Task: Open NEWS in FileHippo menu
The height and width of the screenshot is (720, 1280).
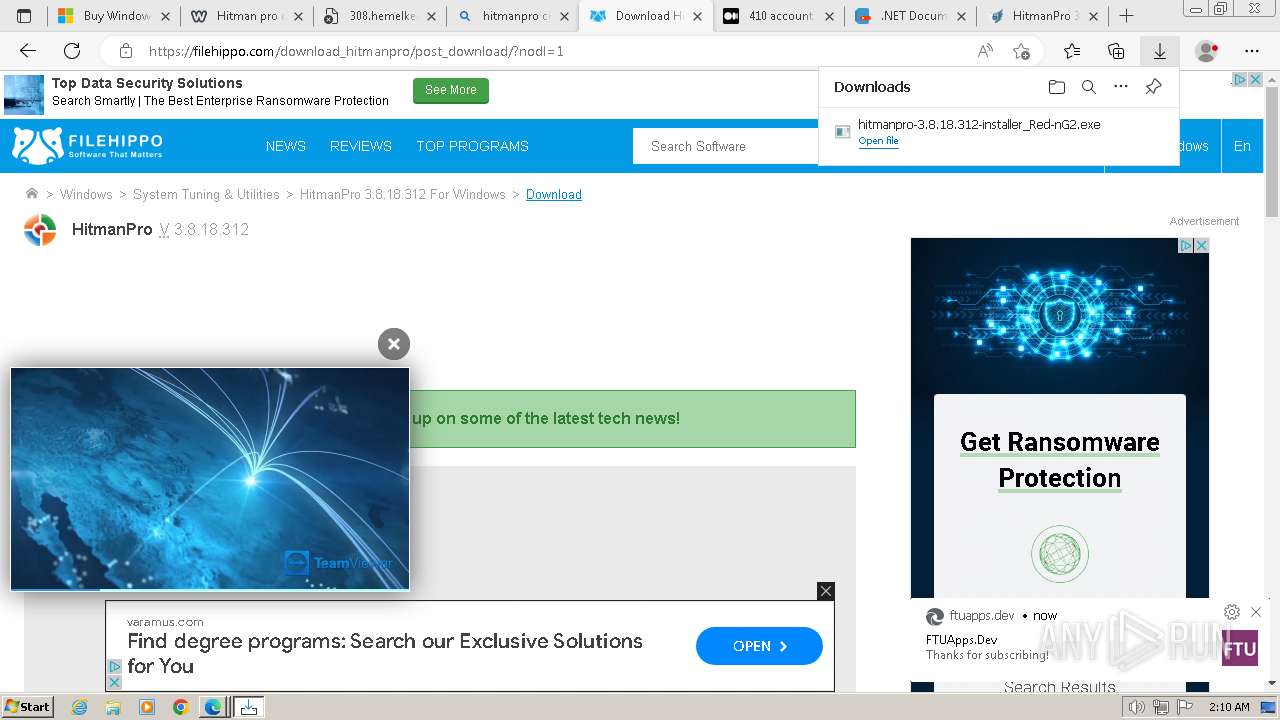Action: [286, 146]
